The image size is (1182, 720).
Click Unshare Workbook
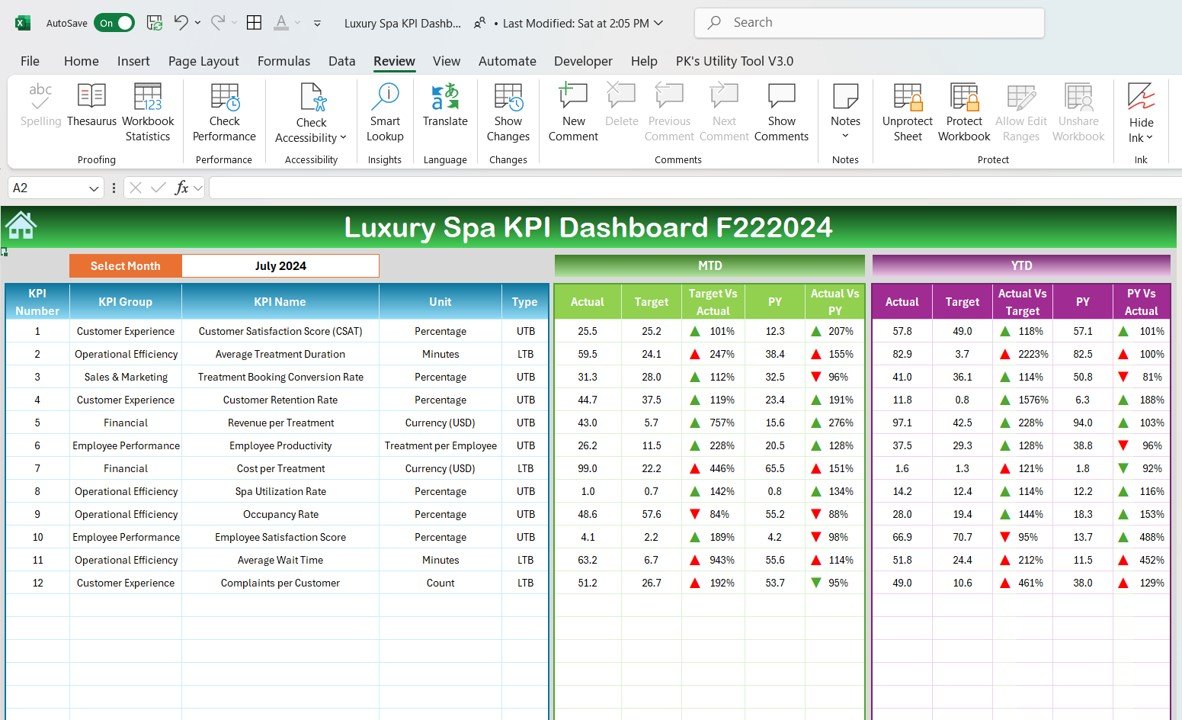point(1078,112)
